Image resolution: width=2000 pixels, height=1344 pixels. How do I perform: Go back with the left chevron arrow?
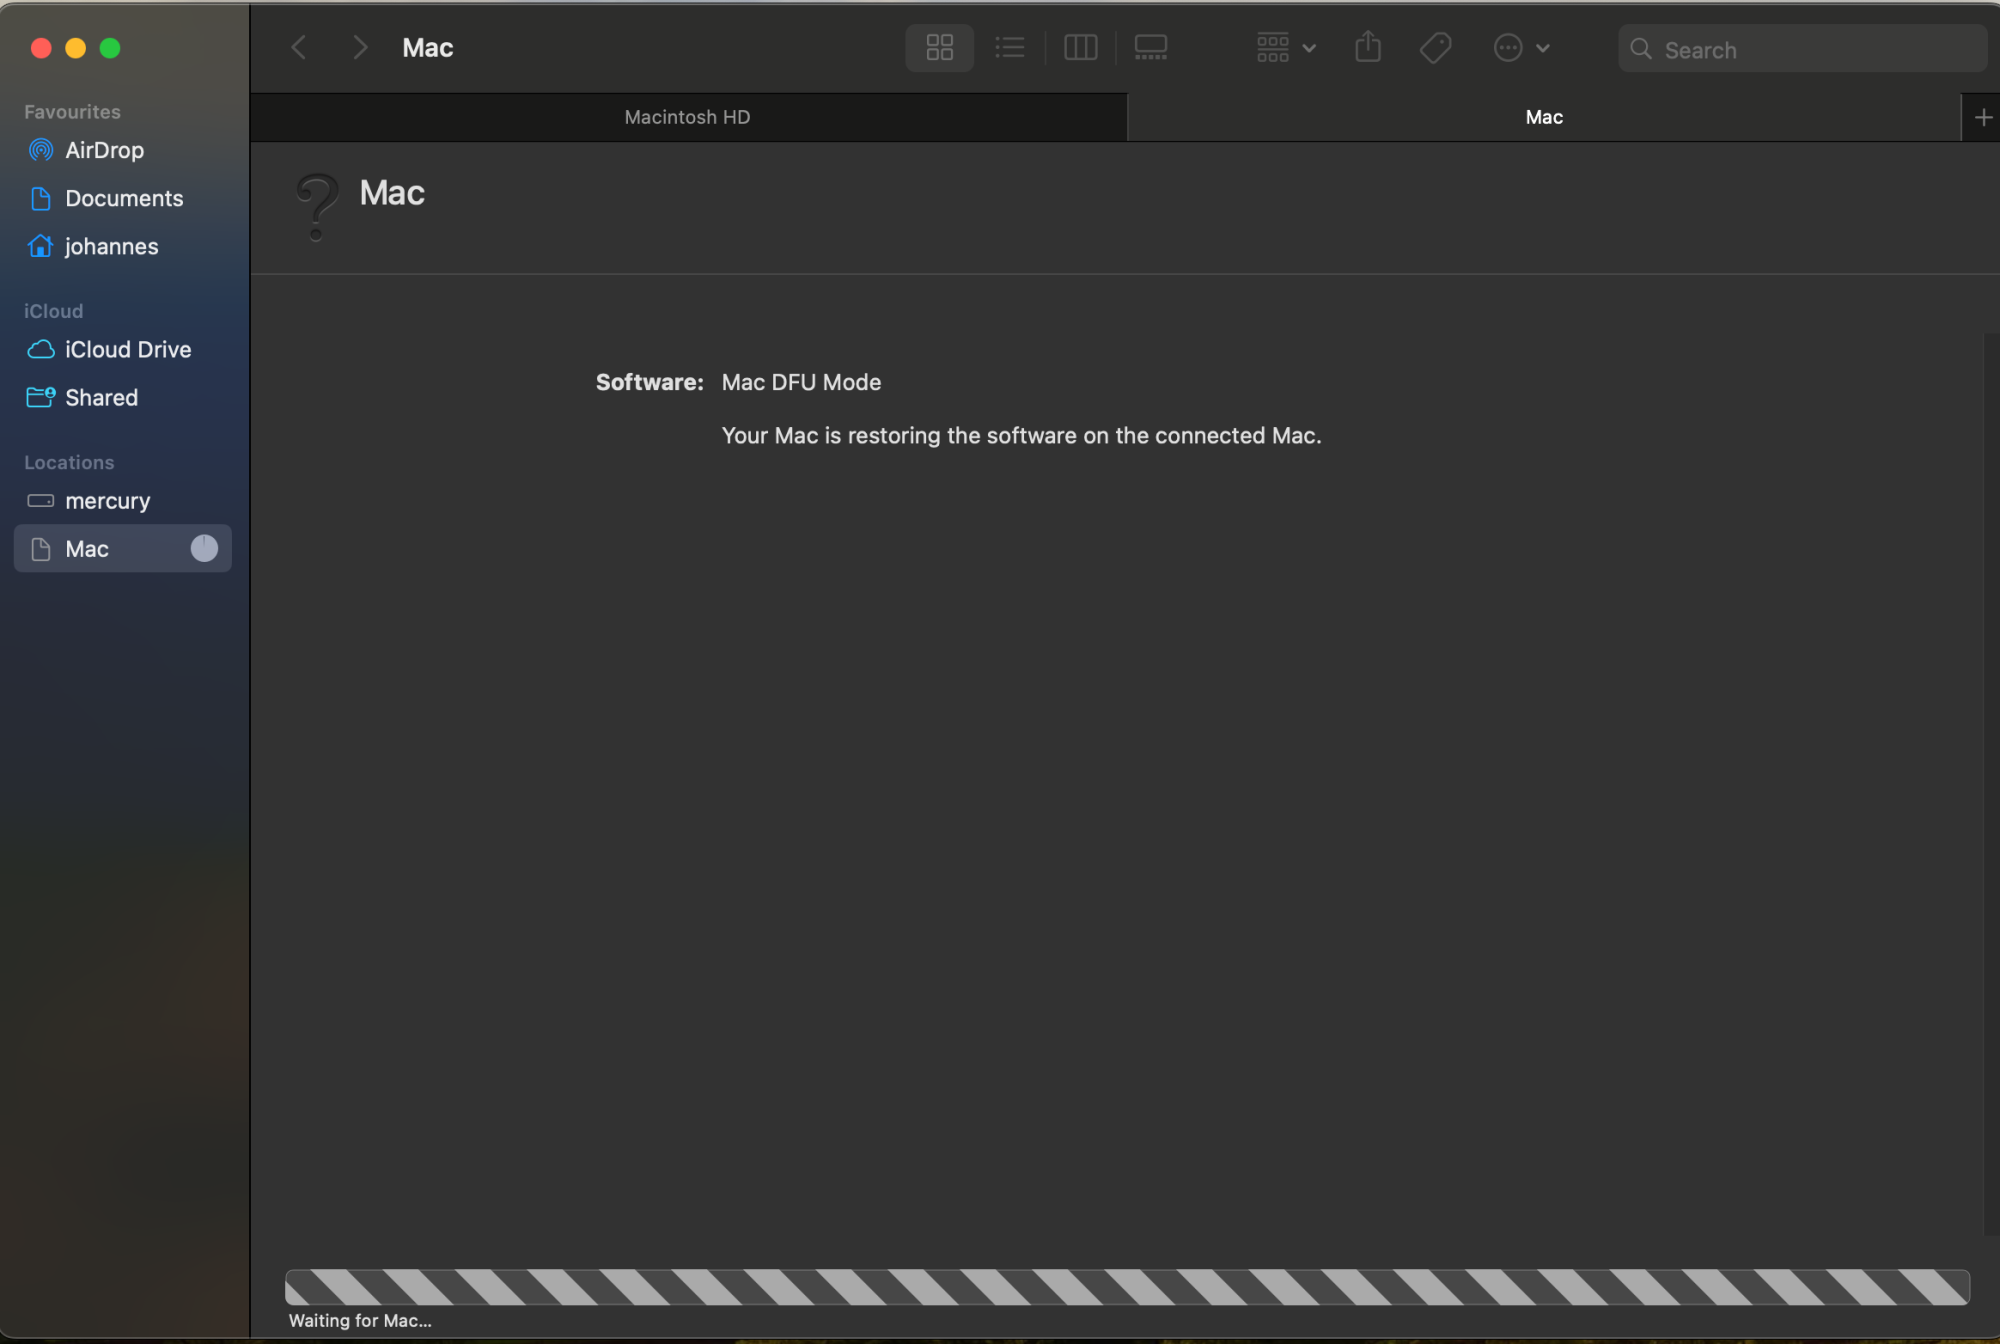click(298, 47)
